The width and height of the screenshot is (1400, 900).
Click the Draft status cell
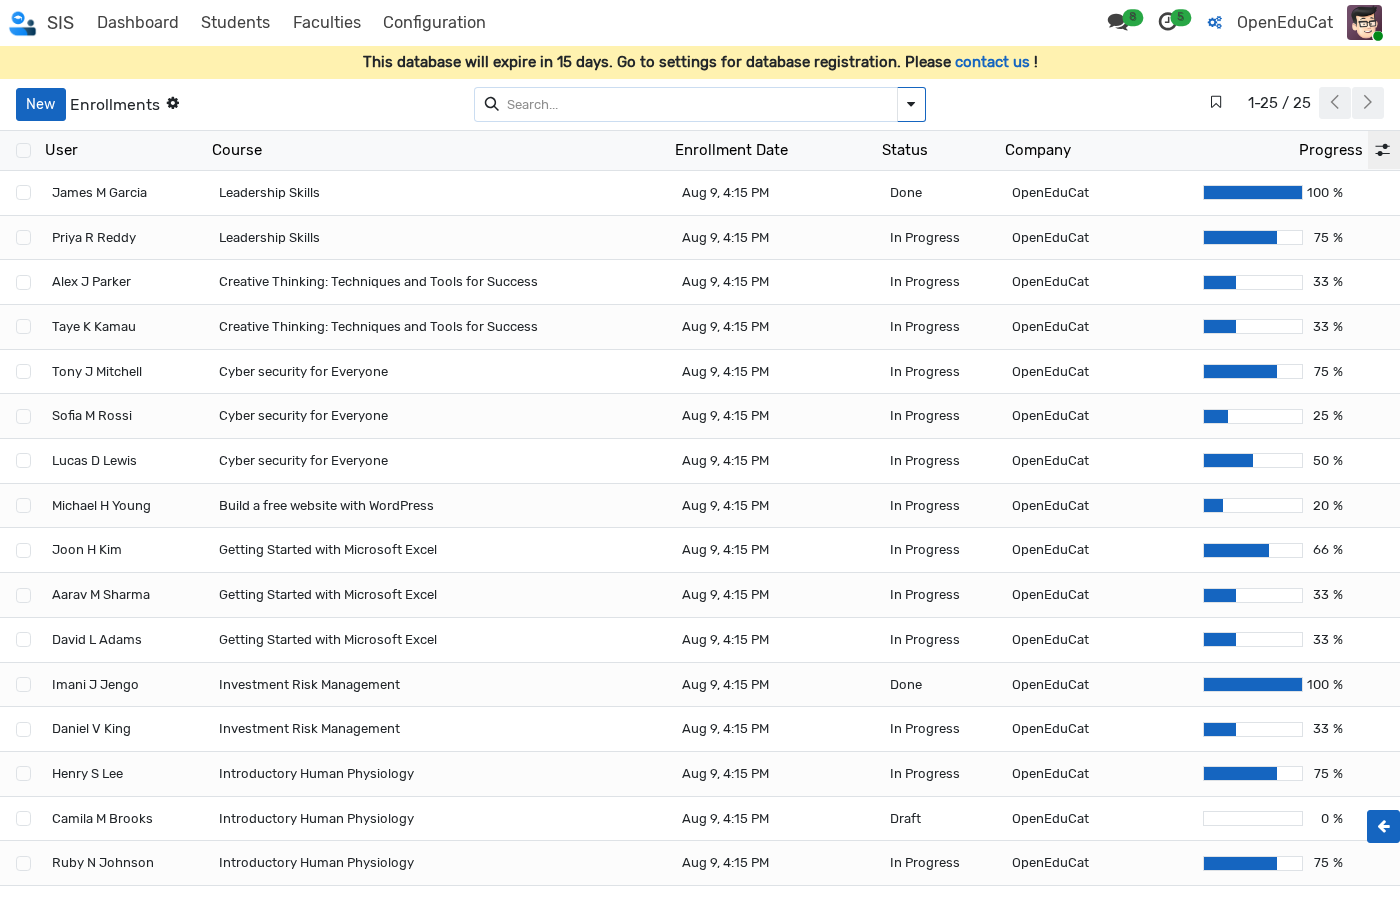[x=906, y=819]
